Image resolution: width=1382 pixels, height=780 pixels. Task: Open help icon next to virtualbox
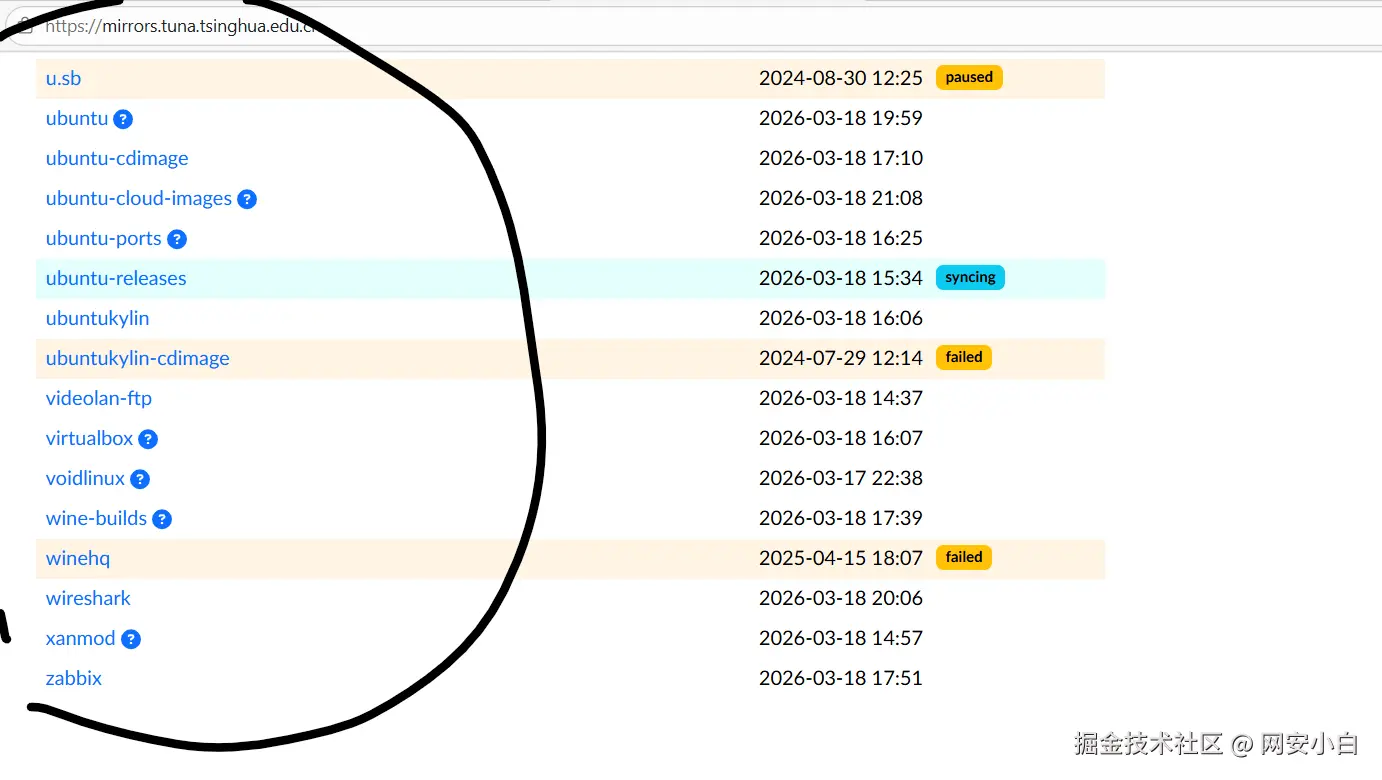(148, 439)
